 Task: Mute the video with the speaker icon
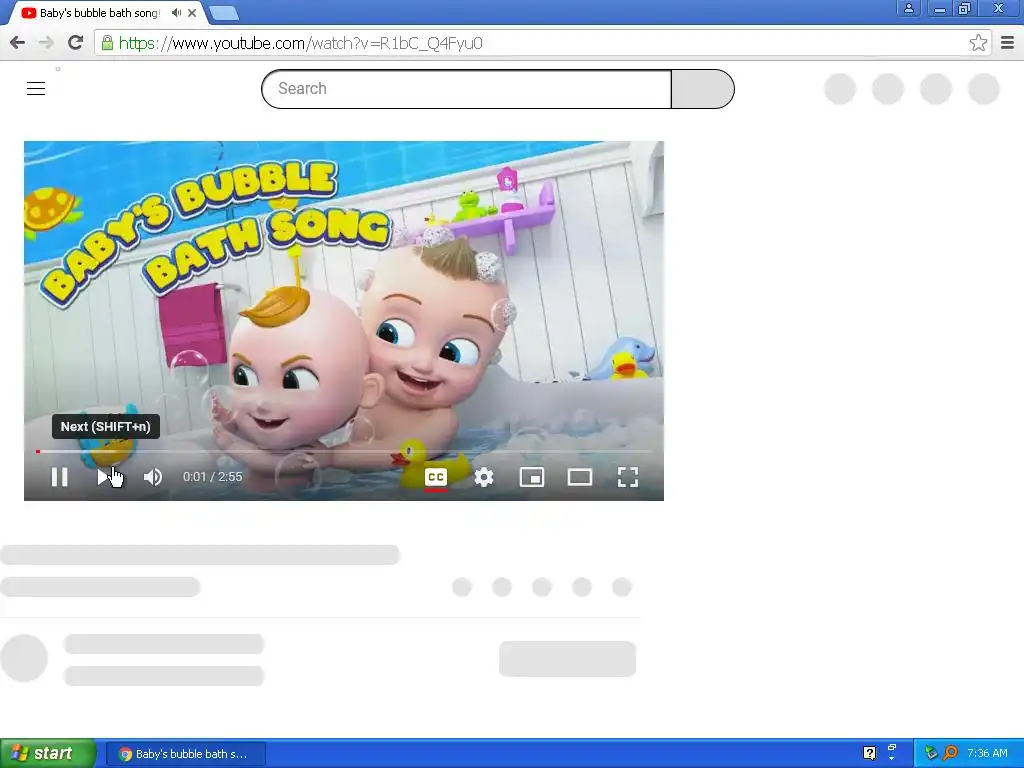(153, 477)
